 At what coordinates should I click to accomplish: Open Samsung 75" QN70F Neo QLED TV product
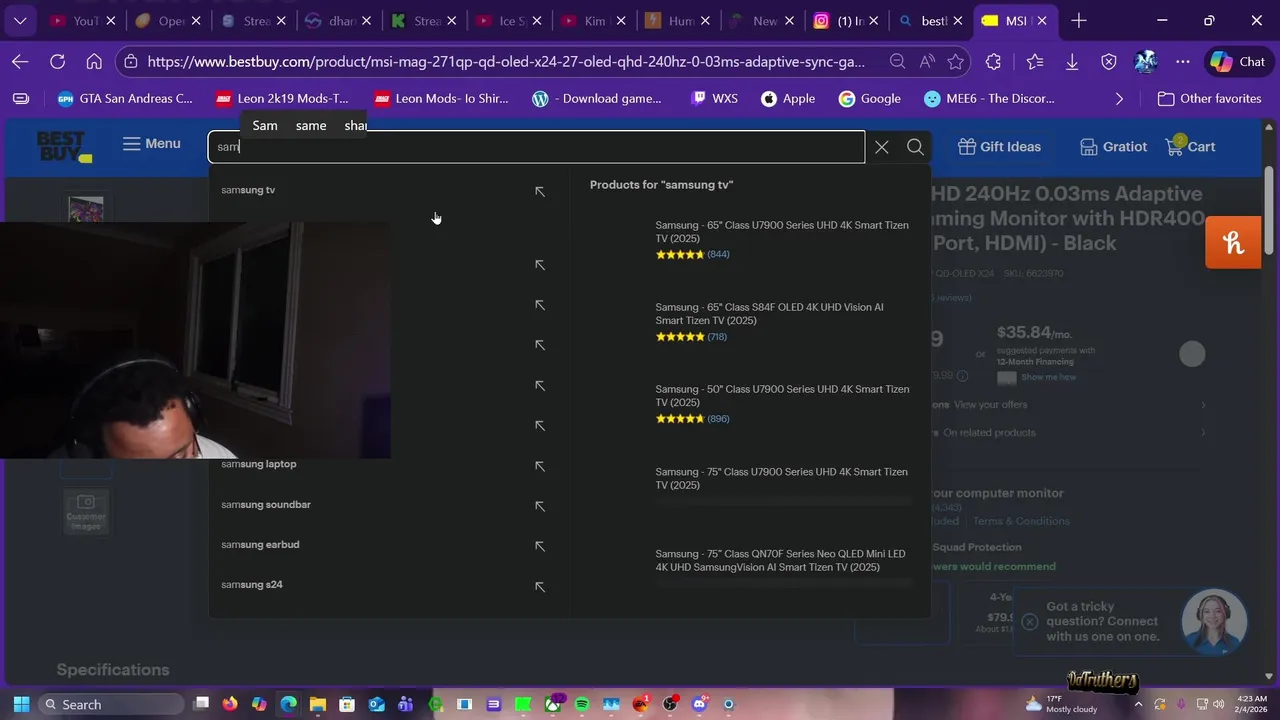[780, 560]
